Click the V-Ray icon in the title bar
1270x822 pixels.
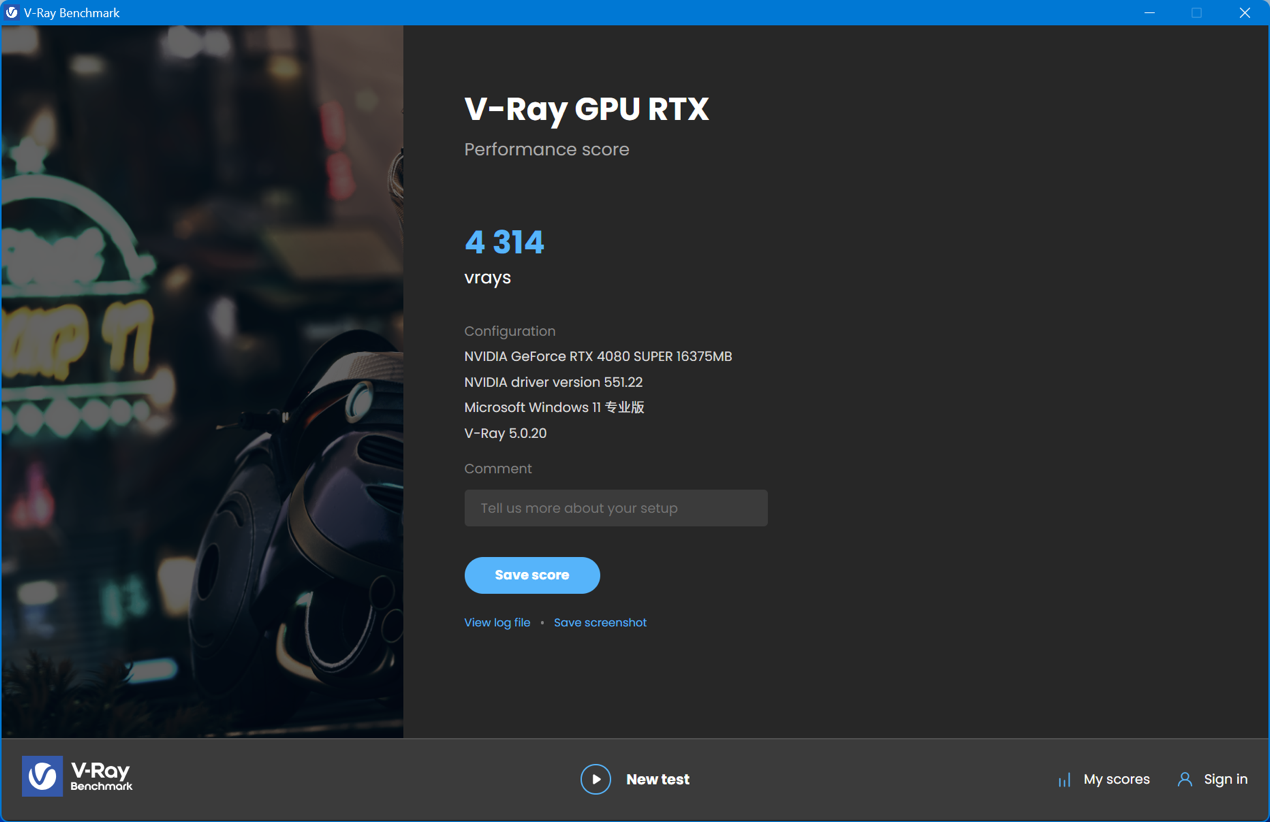pyautogui.click(x=11, y=12)
